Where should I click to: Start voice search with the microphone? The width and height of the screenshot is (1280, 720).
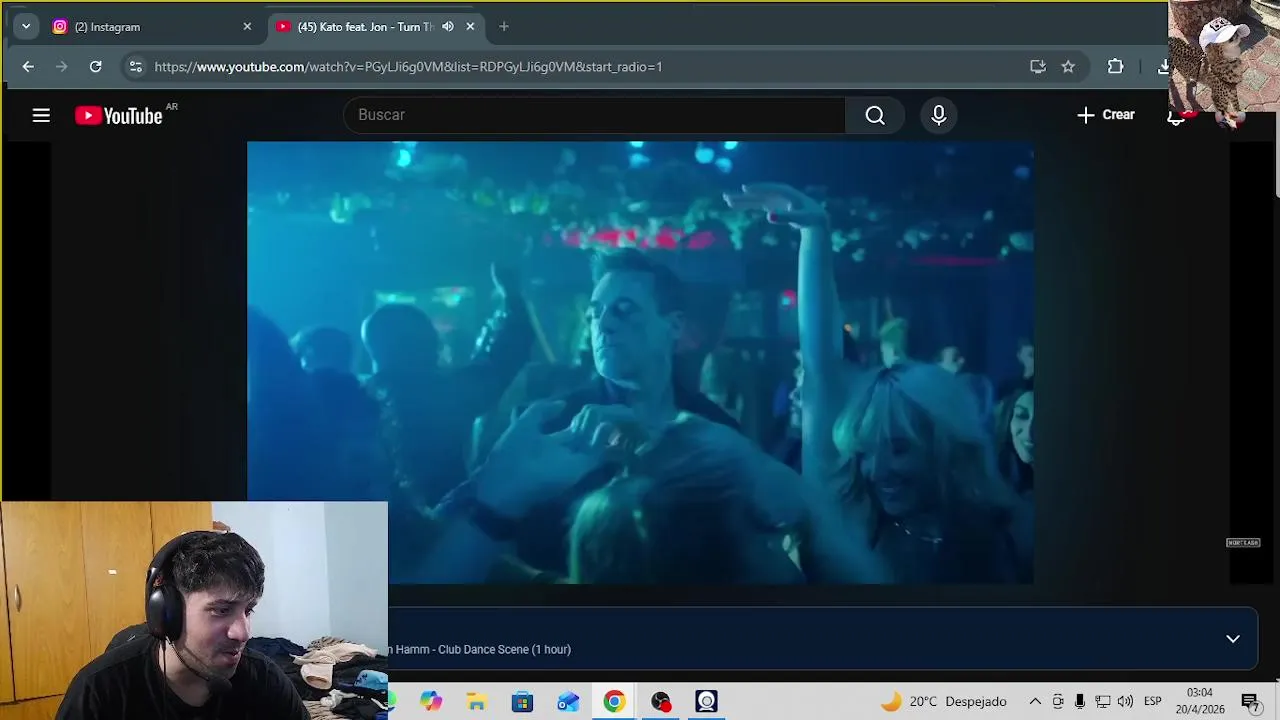(x=938, y=115)
